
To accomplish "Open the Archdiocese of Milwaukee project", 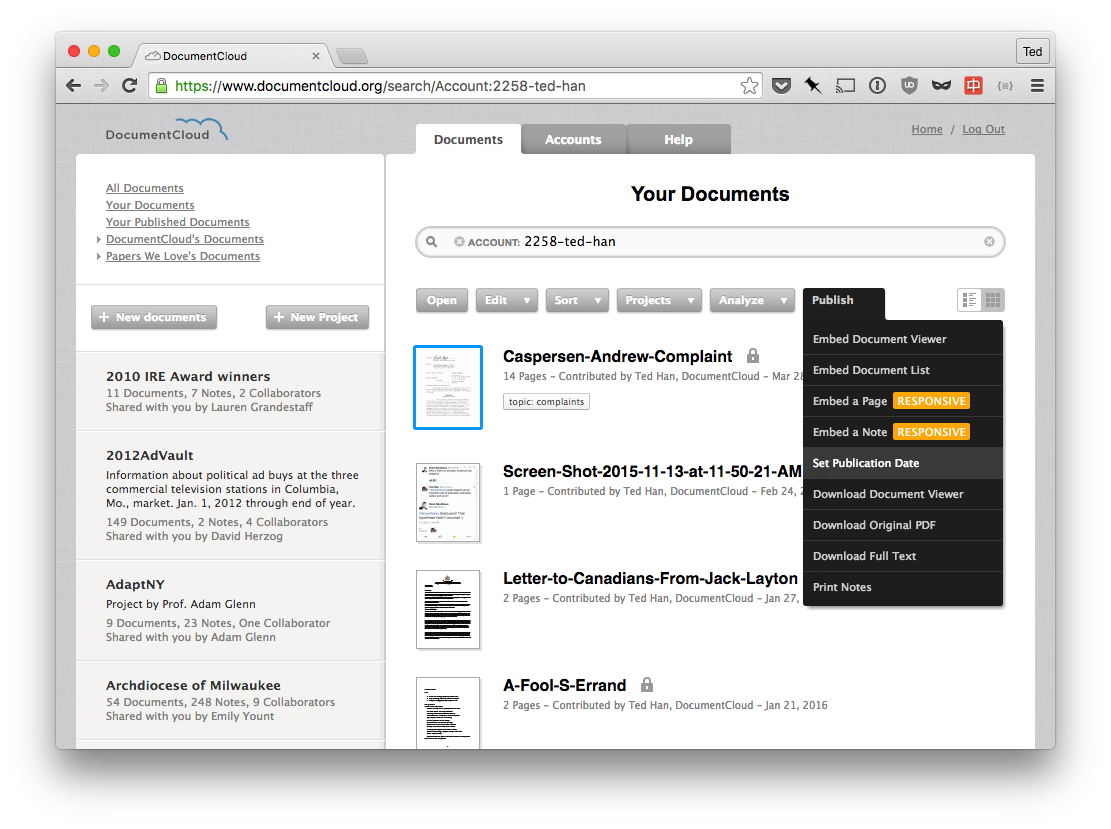I will pyautogui.click(x=230, y=700).
